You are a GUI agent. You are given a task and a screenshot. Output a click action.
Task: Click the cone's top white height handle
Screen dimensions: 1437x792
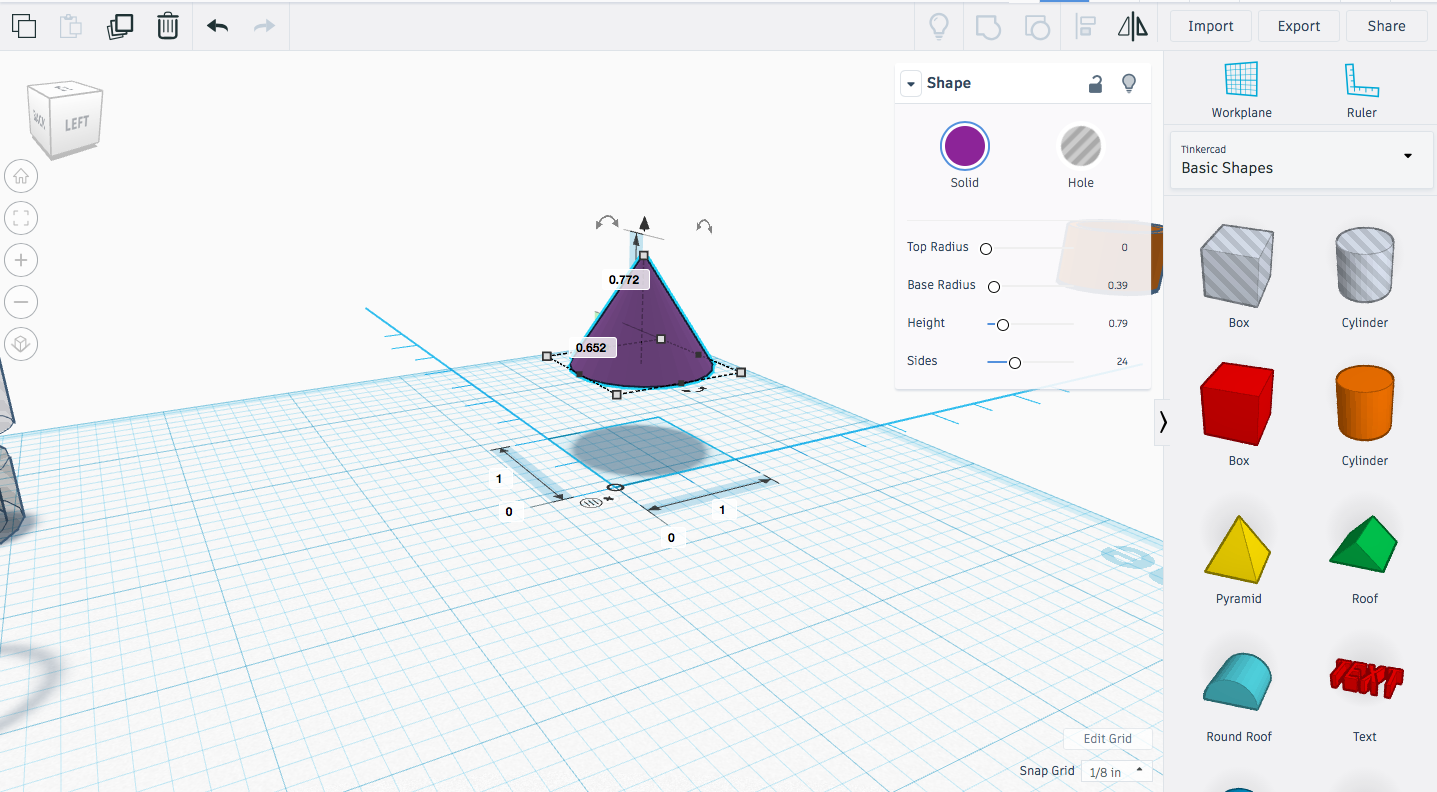644,256
